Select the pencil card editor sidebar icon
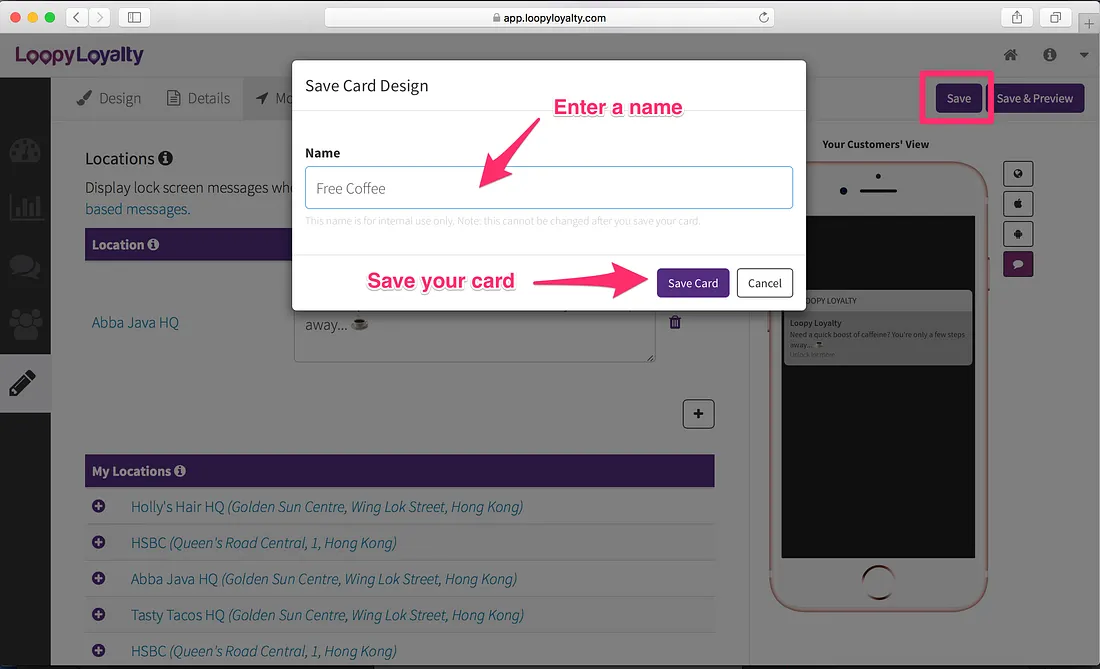Screen dimensions: 1100x669 23,383
